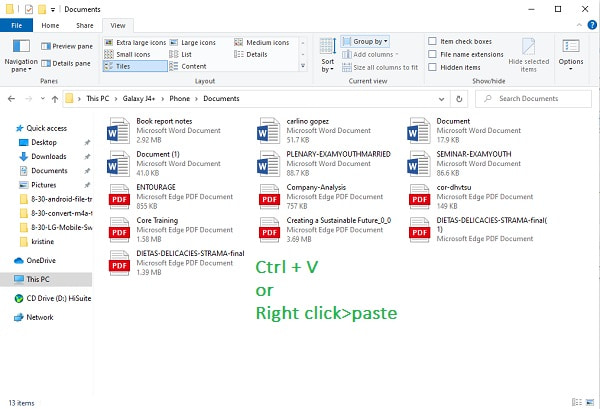Open the File menu

pyautogui.click(x=16, y=26)
